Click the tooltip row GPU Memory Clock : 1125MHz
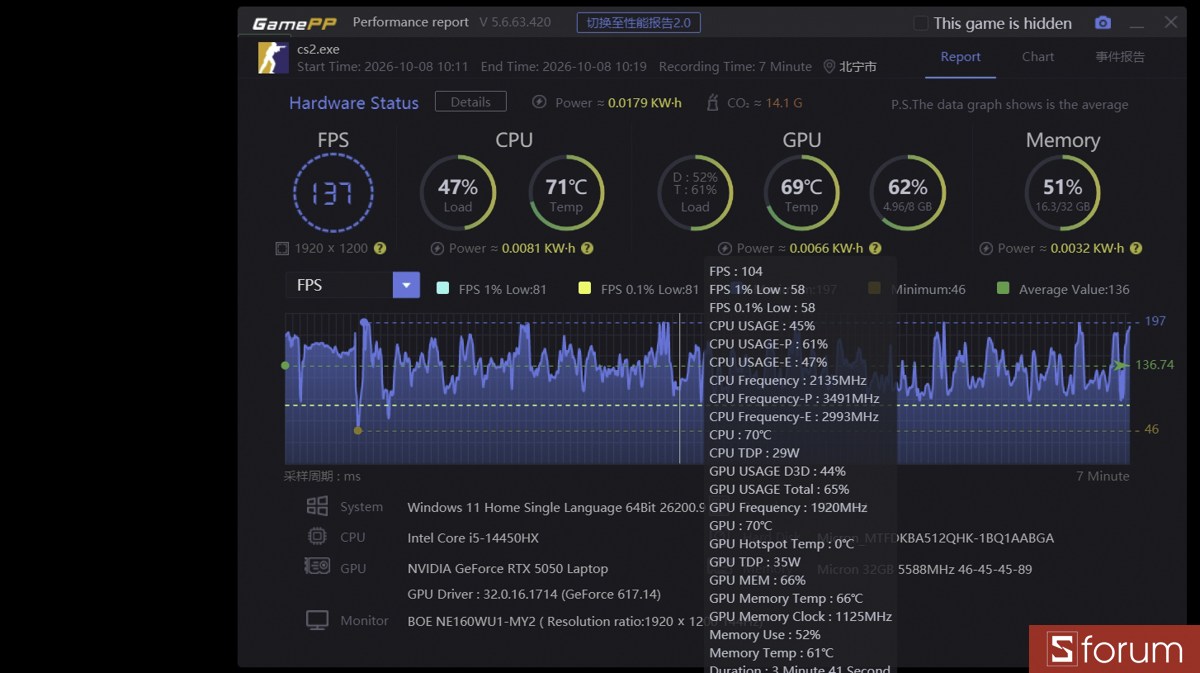Image resolution: width=1200 pixels, height=673 pixels. coord(800,616)
